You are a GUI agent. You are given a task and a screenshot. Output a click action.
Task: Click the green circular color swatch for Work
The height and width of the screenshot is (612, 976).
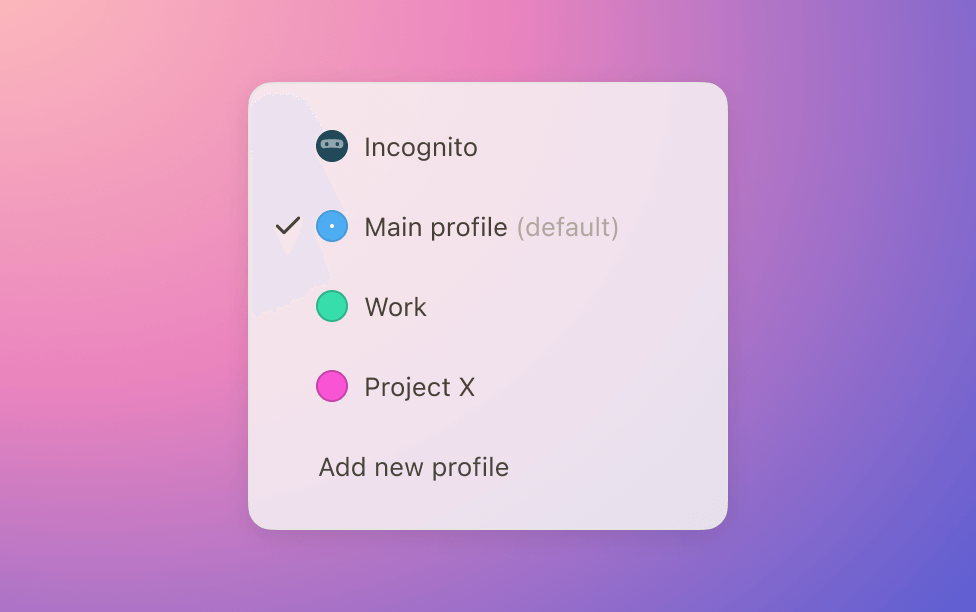point(332,306)
